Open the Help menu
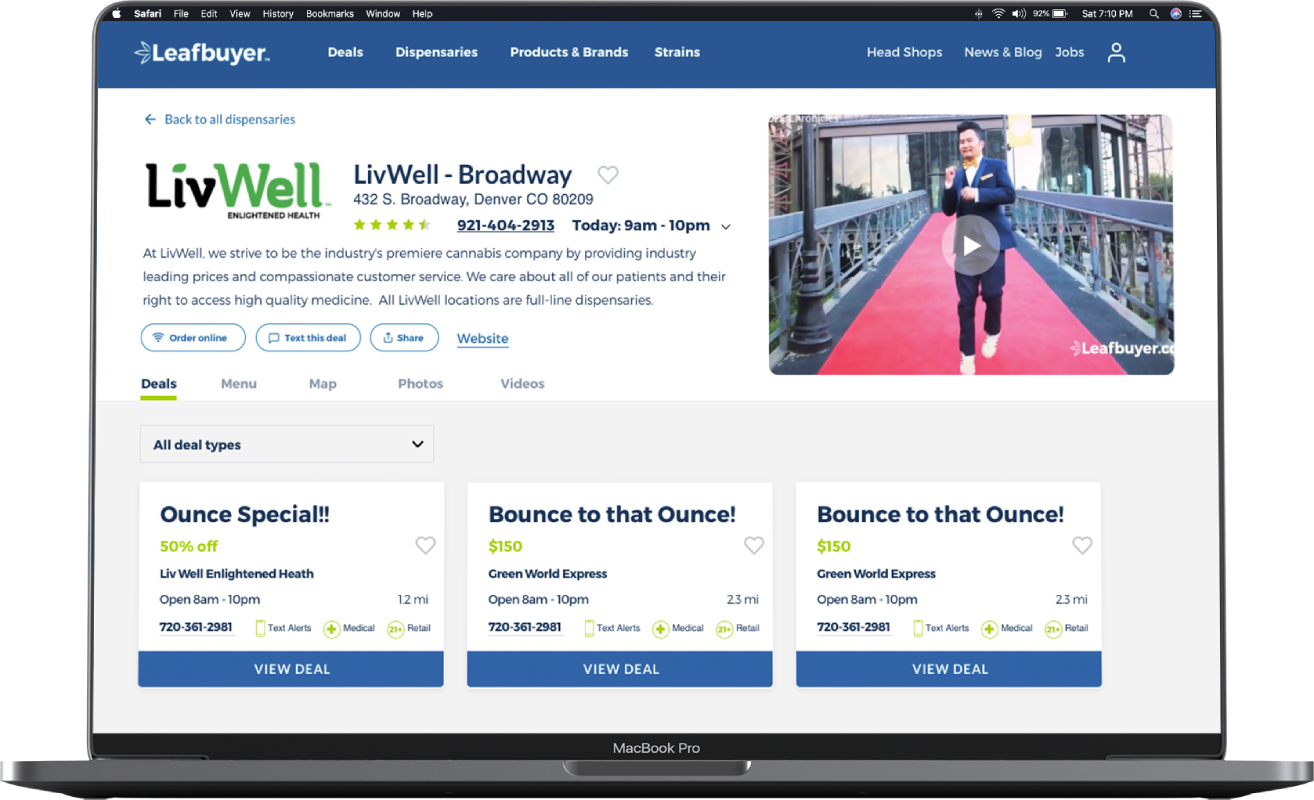 point(422,14)
